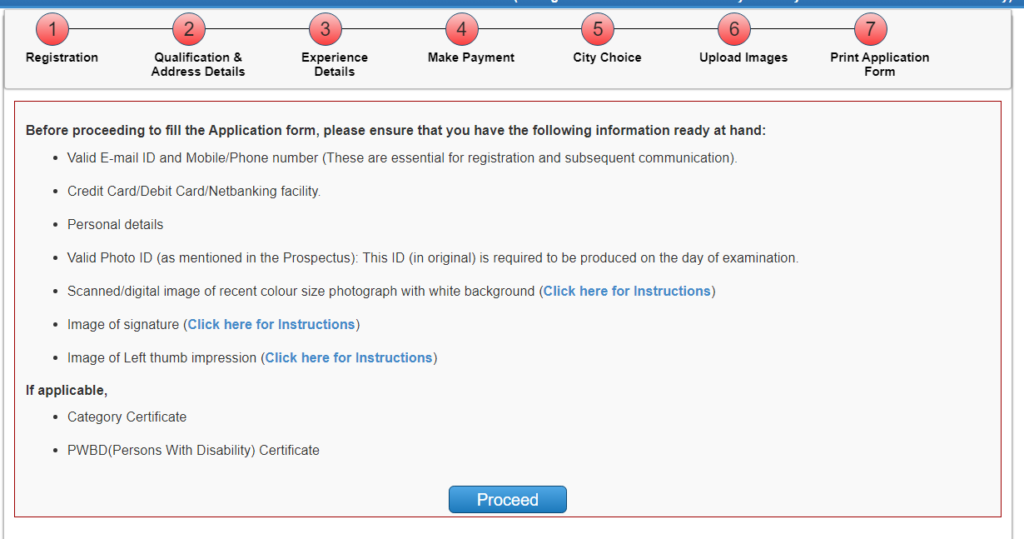Select the Make Payment step label
The height and width of the screenshot is (539, 1024).
pyautogui.click(x=471, y=57)
